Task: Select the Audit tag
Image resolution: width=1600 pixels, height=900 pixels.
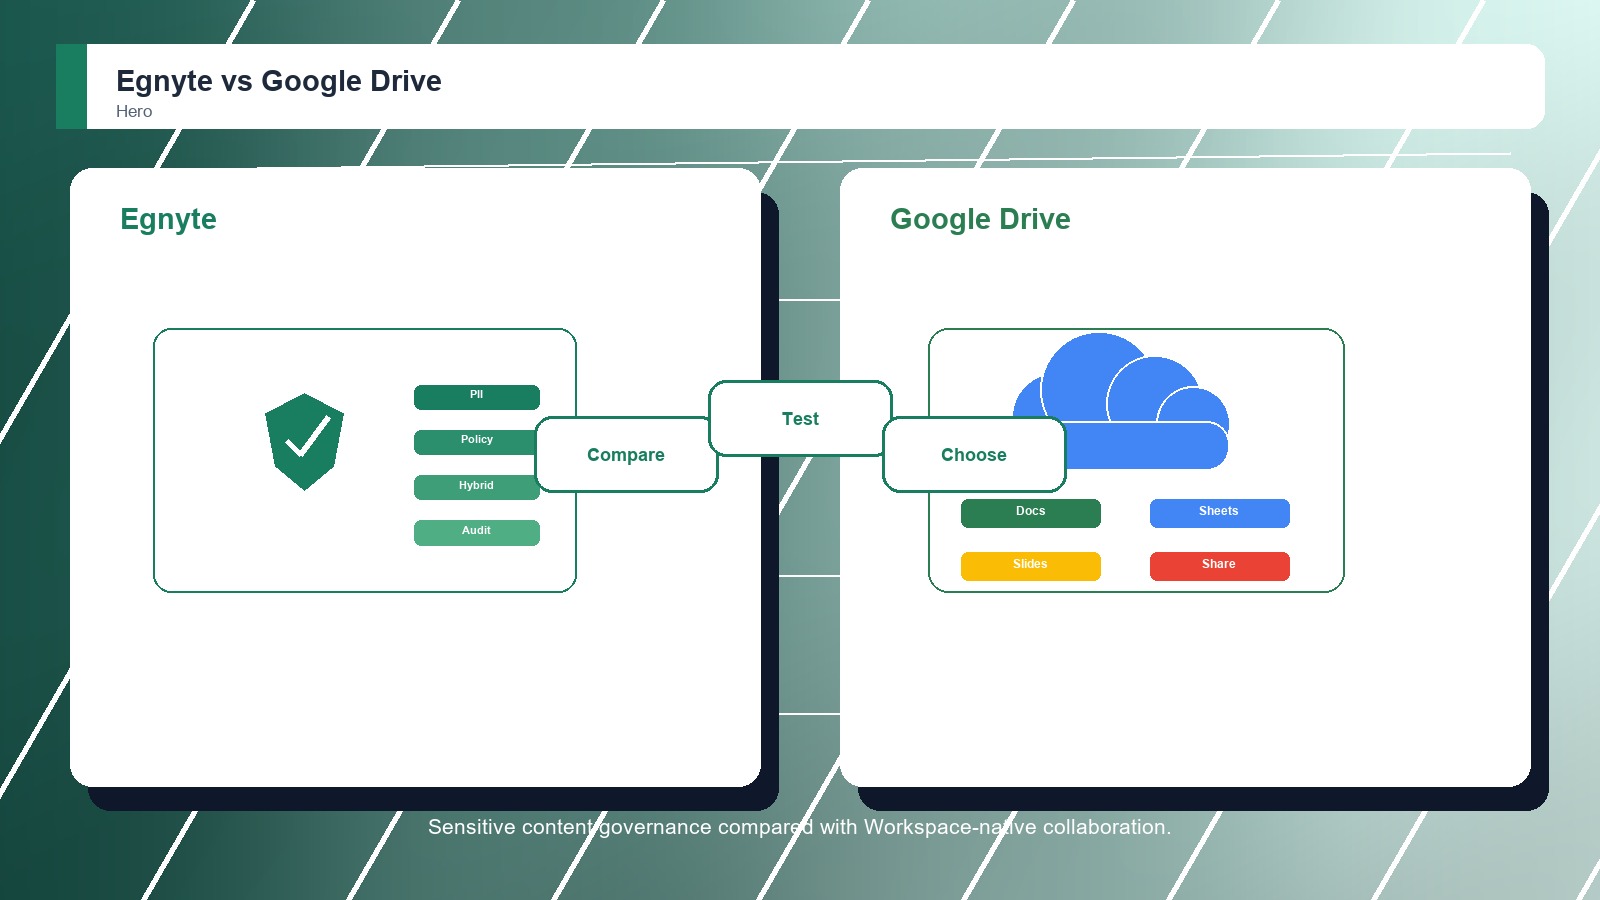Action: (x=477, y=533)
